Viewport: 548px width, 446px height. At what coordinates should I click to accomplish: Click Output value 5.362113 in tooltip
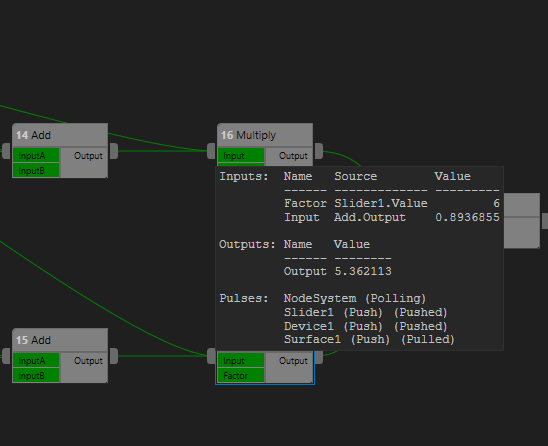(363, 271)
